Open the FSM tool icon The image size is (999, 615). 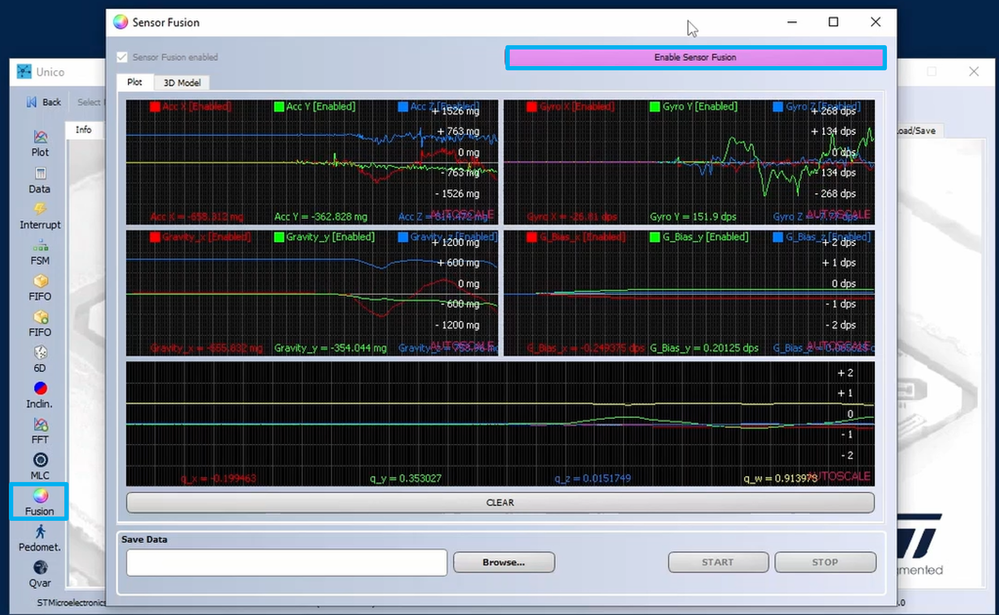(40, 252)
